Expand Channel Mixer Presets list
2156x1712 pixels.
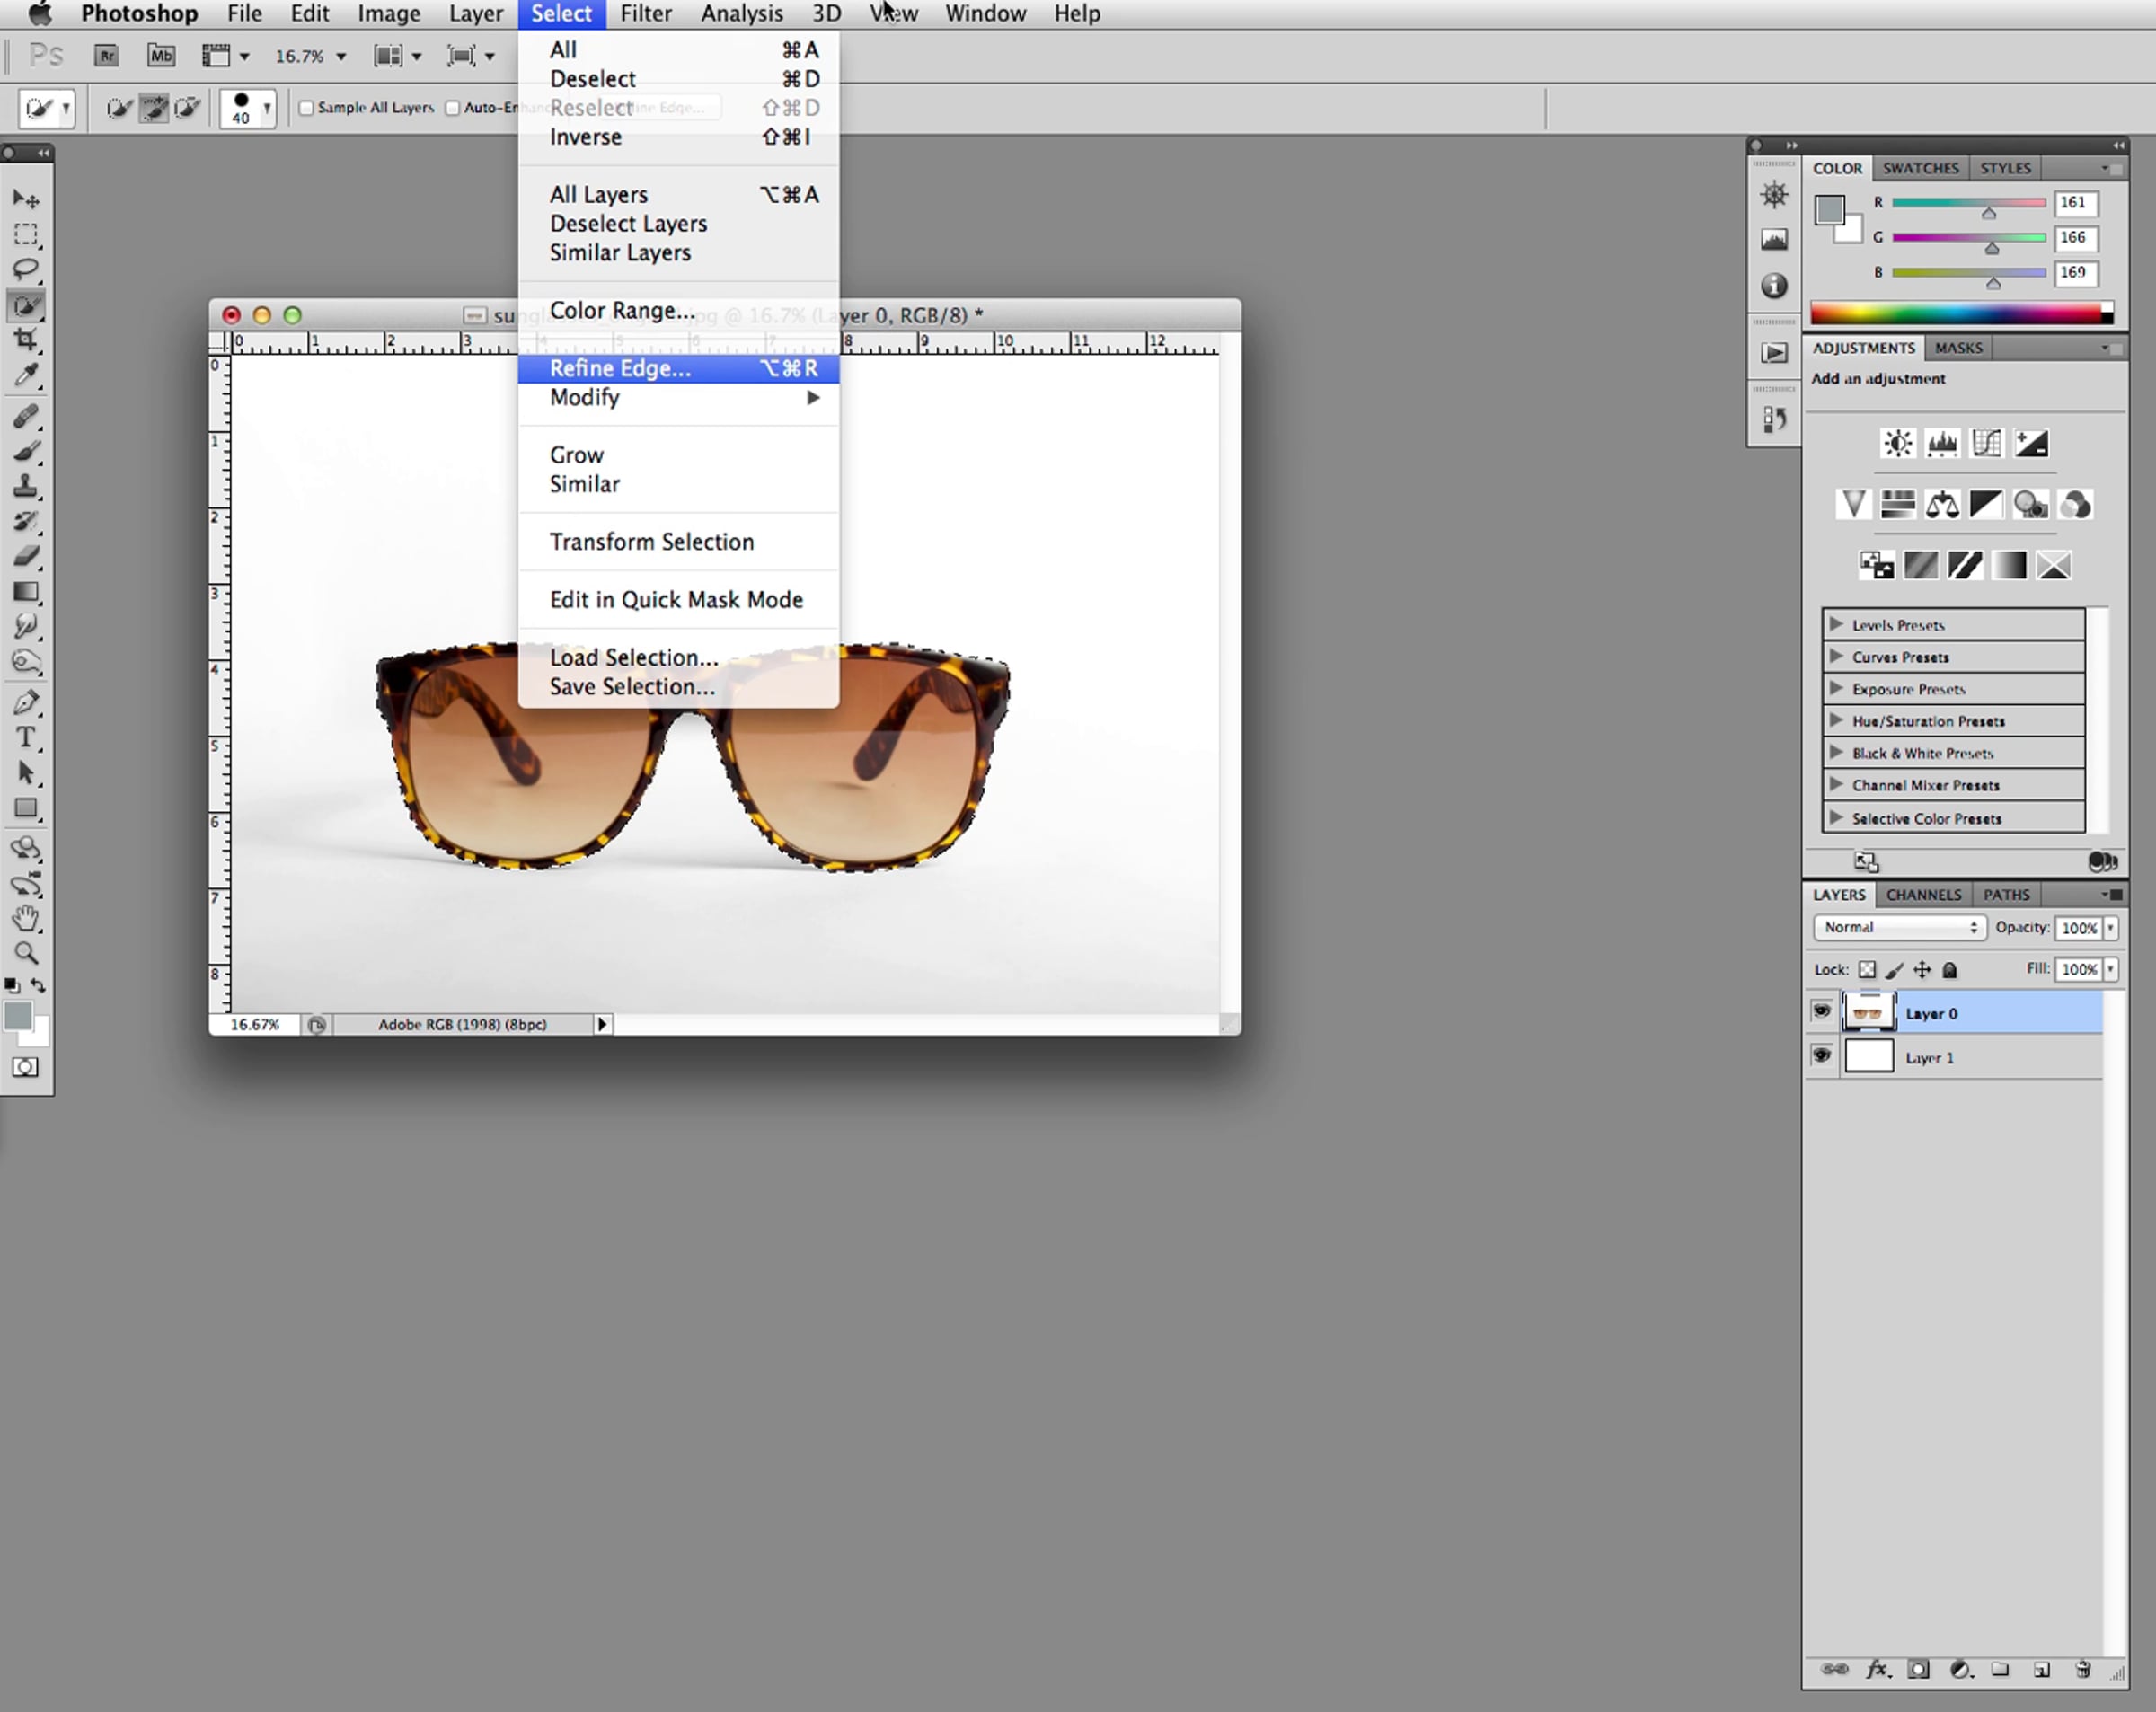1836,784
